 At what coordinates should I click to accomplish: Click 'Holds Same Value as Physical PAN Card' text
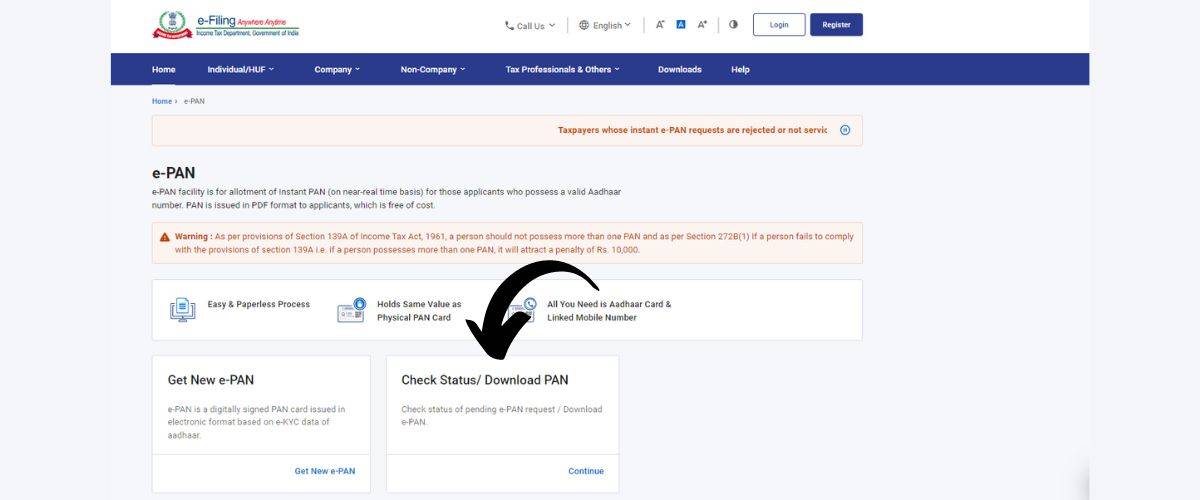point(419,310)
